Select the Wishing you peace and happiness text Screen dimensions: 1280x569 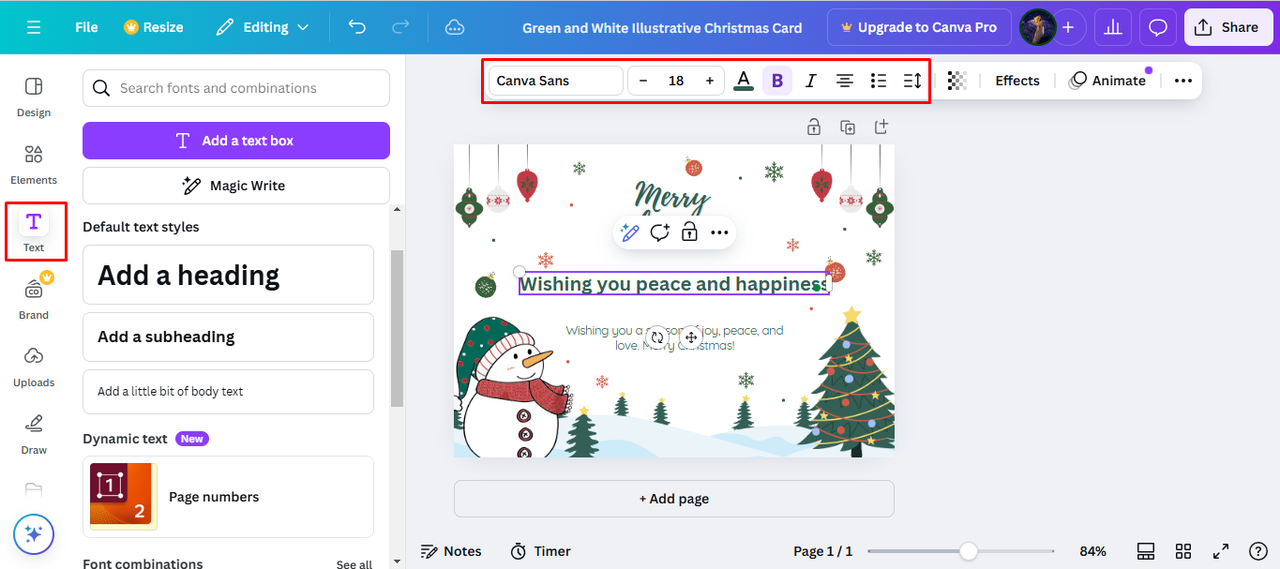click(x=674, y=284)
